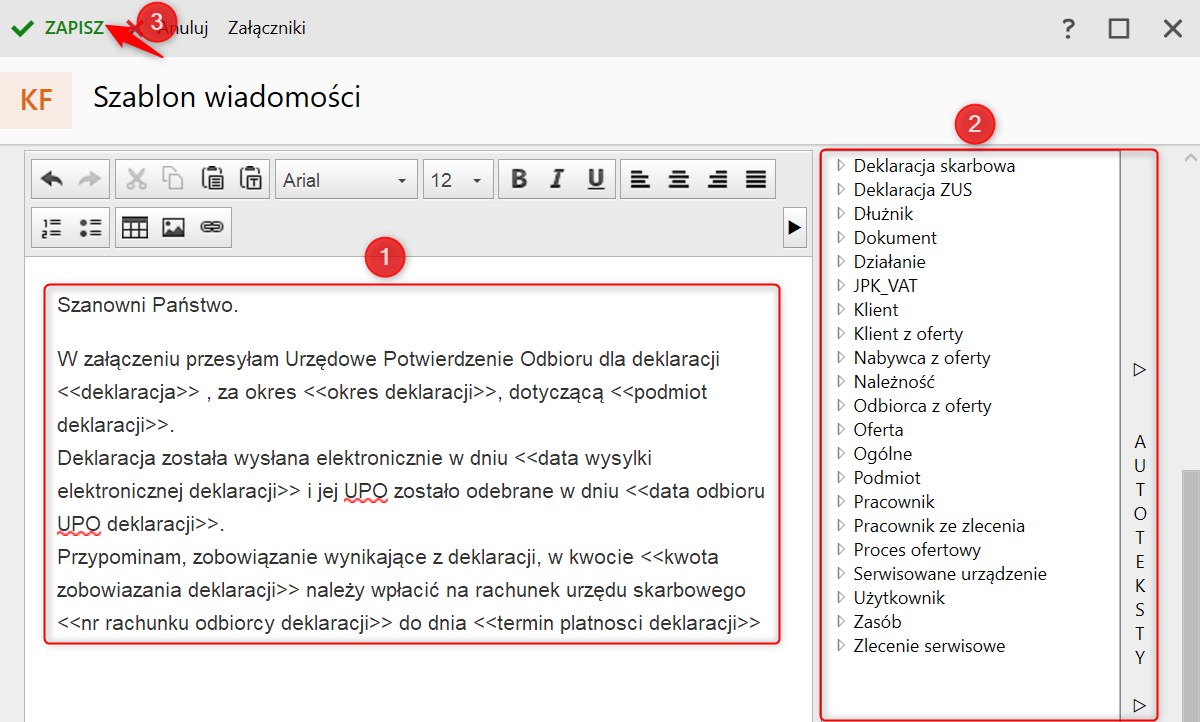Align text to the right
Viewport: 1200px width, 722px height.
click(x=717, y=180)
